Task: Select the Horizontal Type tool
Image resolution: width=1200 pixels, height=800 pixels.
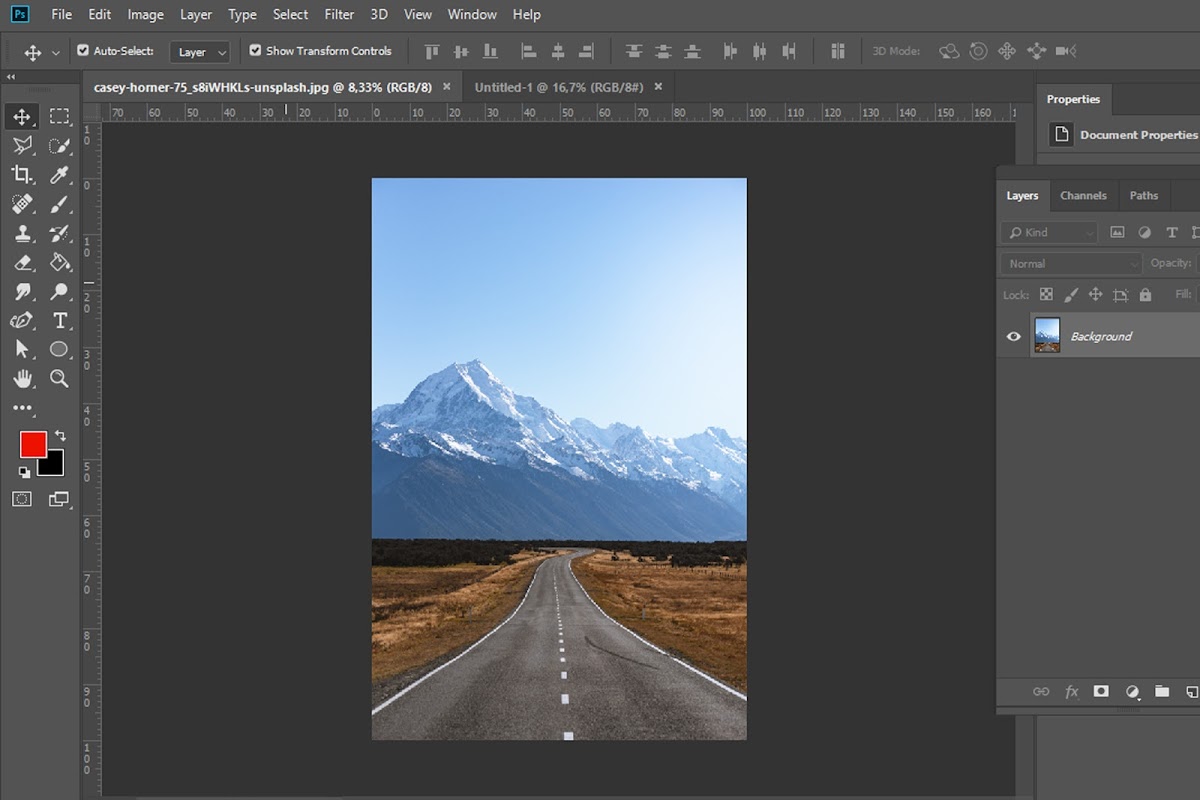Action: coord(58,320)
